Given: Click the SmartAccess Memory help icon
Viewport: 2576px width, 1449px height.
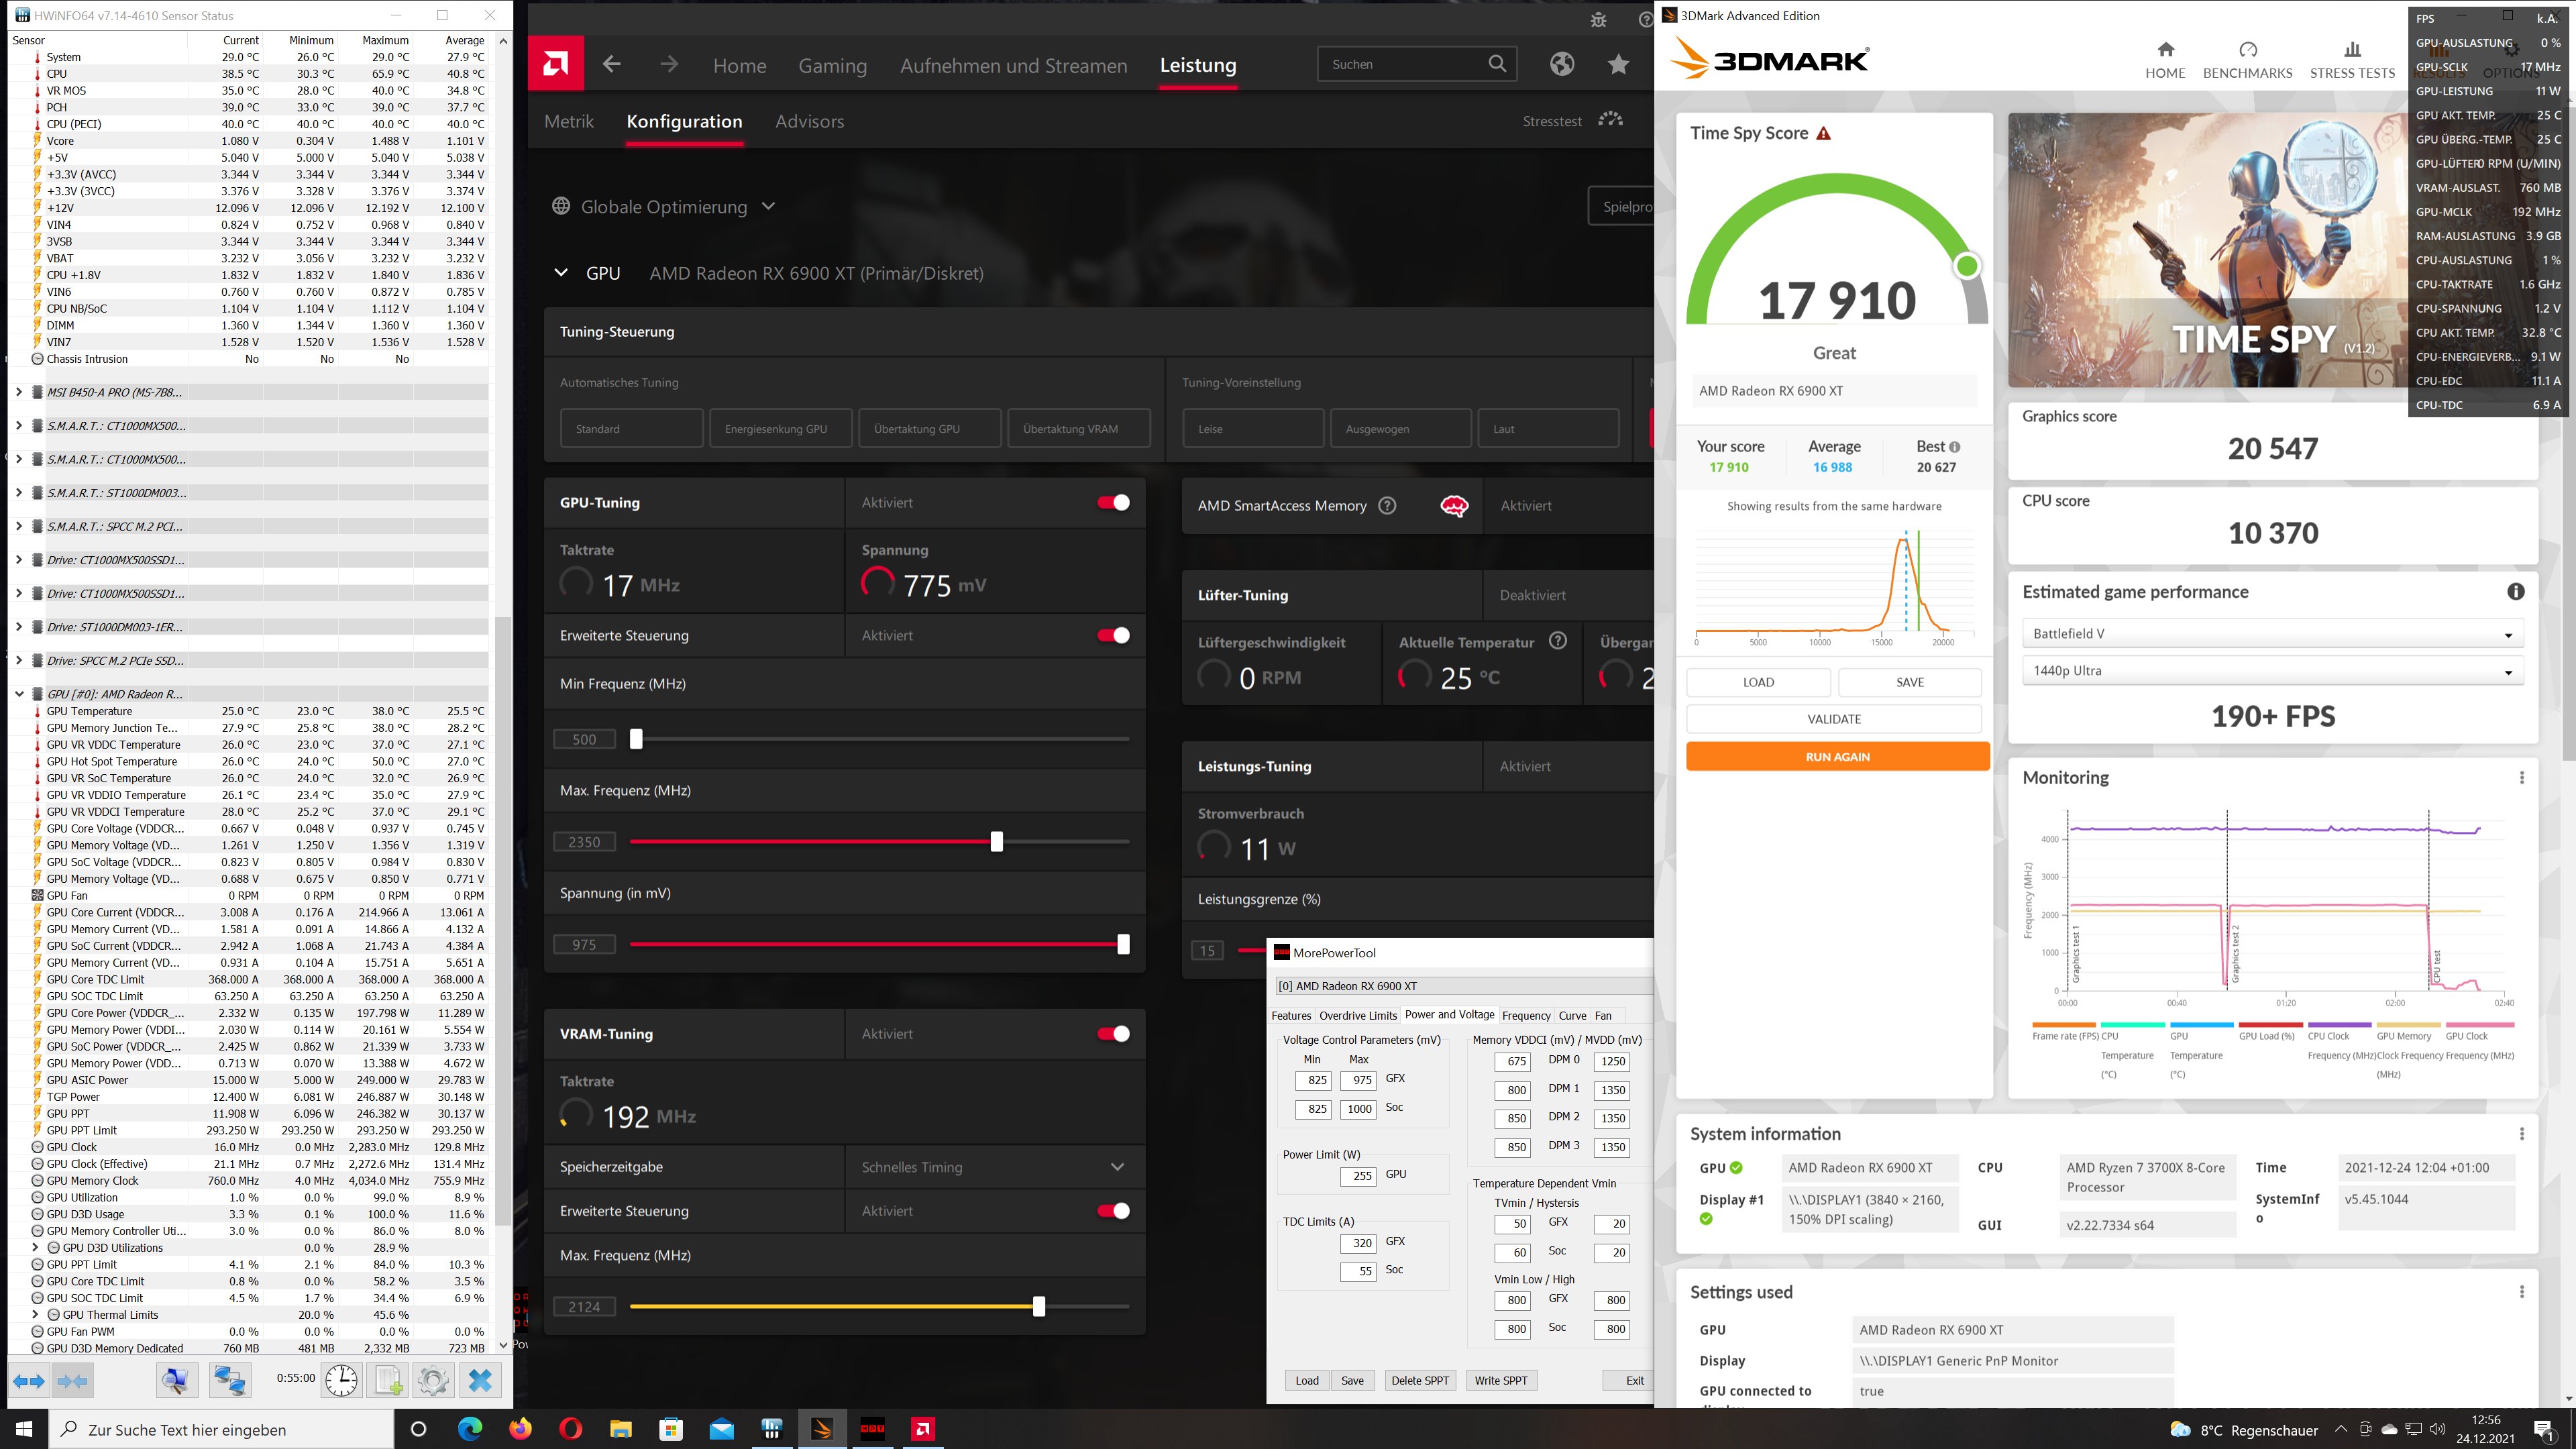Looking at the screenshot, I should [1387, 505].
